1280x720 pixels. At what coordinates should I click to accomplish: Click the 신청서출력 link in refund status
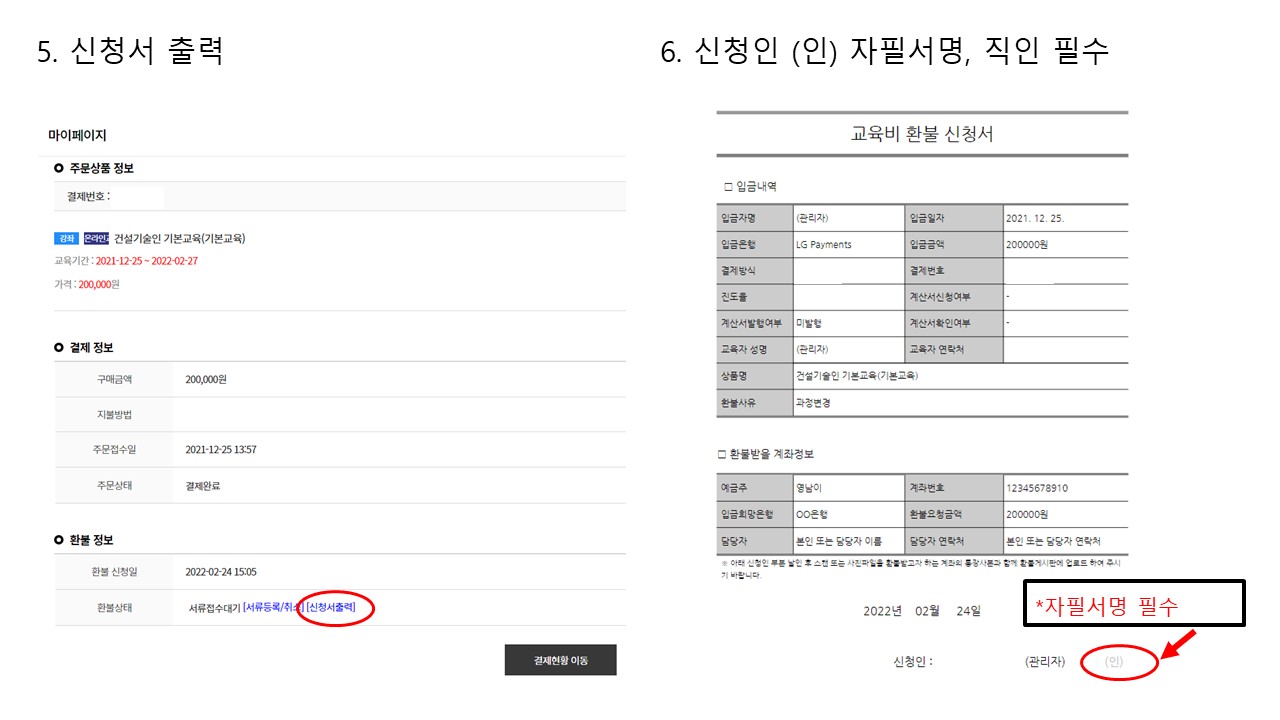331,607
